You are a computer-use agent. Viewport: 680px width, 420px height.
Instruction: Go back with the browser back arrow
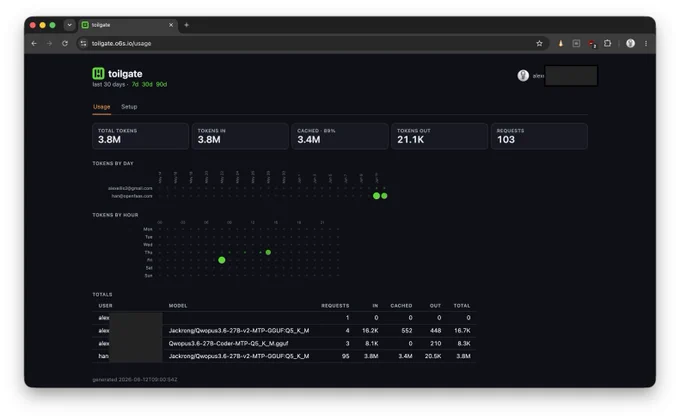click(x=34, y=43)
